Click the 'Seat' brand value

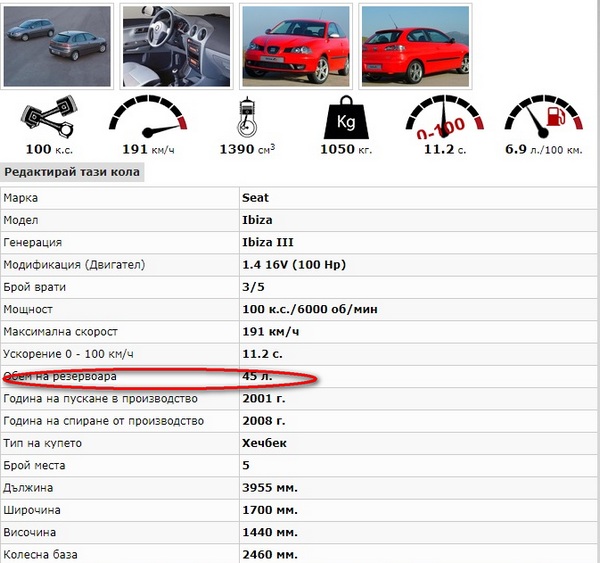[x=255, y=198]
